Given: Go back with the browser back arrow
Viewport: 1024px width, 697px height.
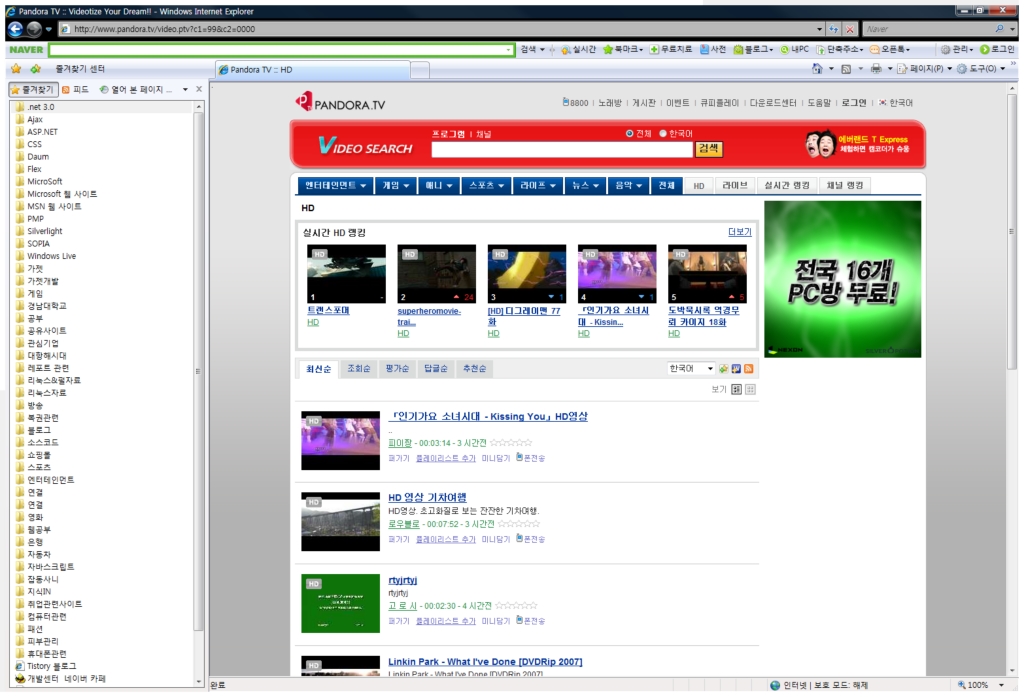Looking at the screenshot, I should [15, 29].
